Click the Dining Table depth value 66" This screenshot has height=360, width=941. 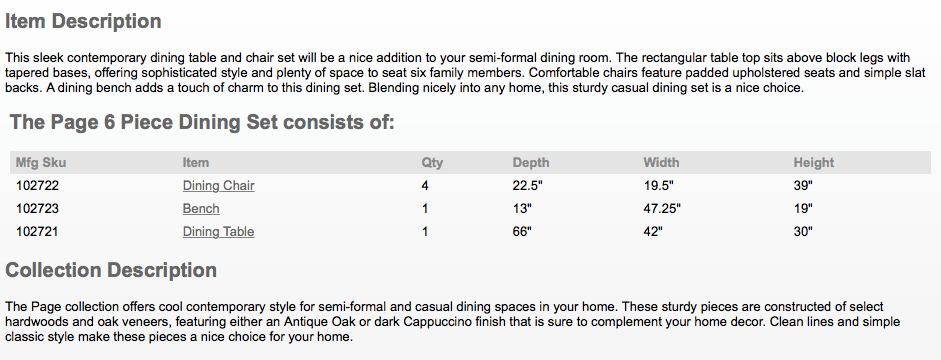pyautogui.click(x=522, y=232)
